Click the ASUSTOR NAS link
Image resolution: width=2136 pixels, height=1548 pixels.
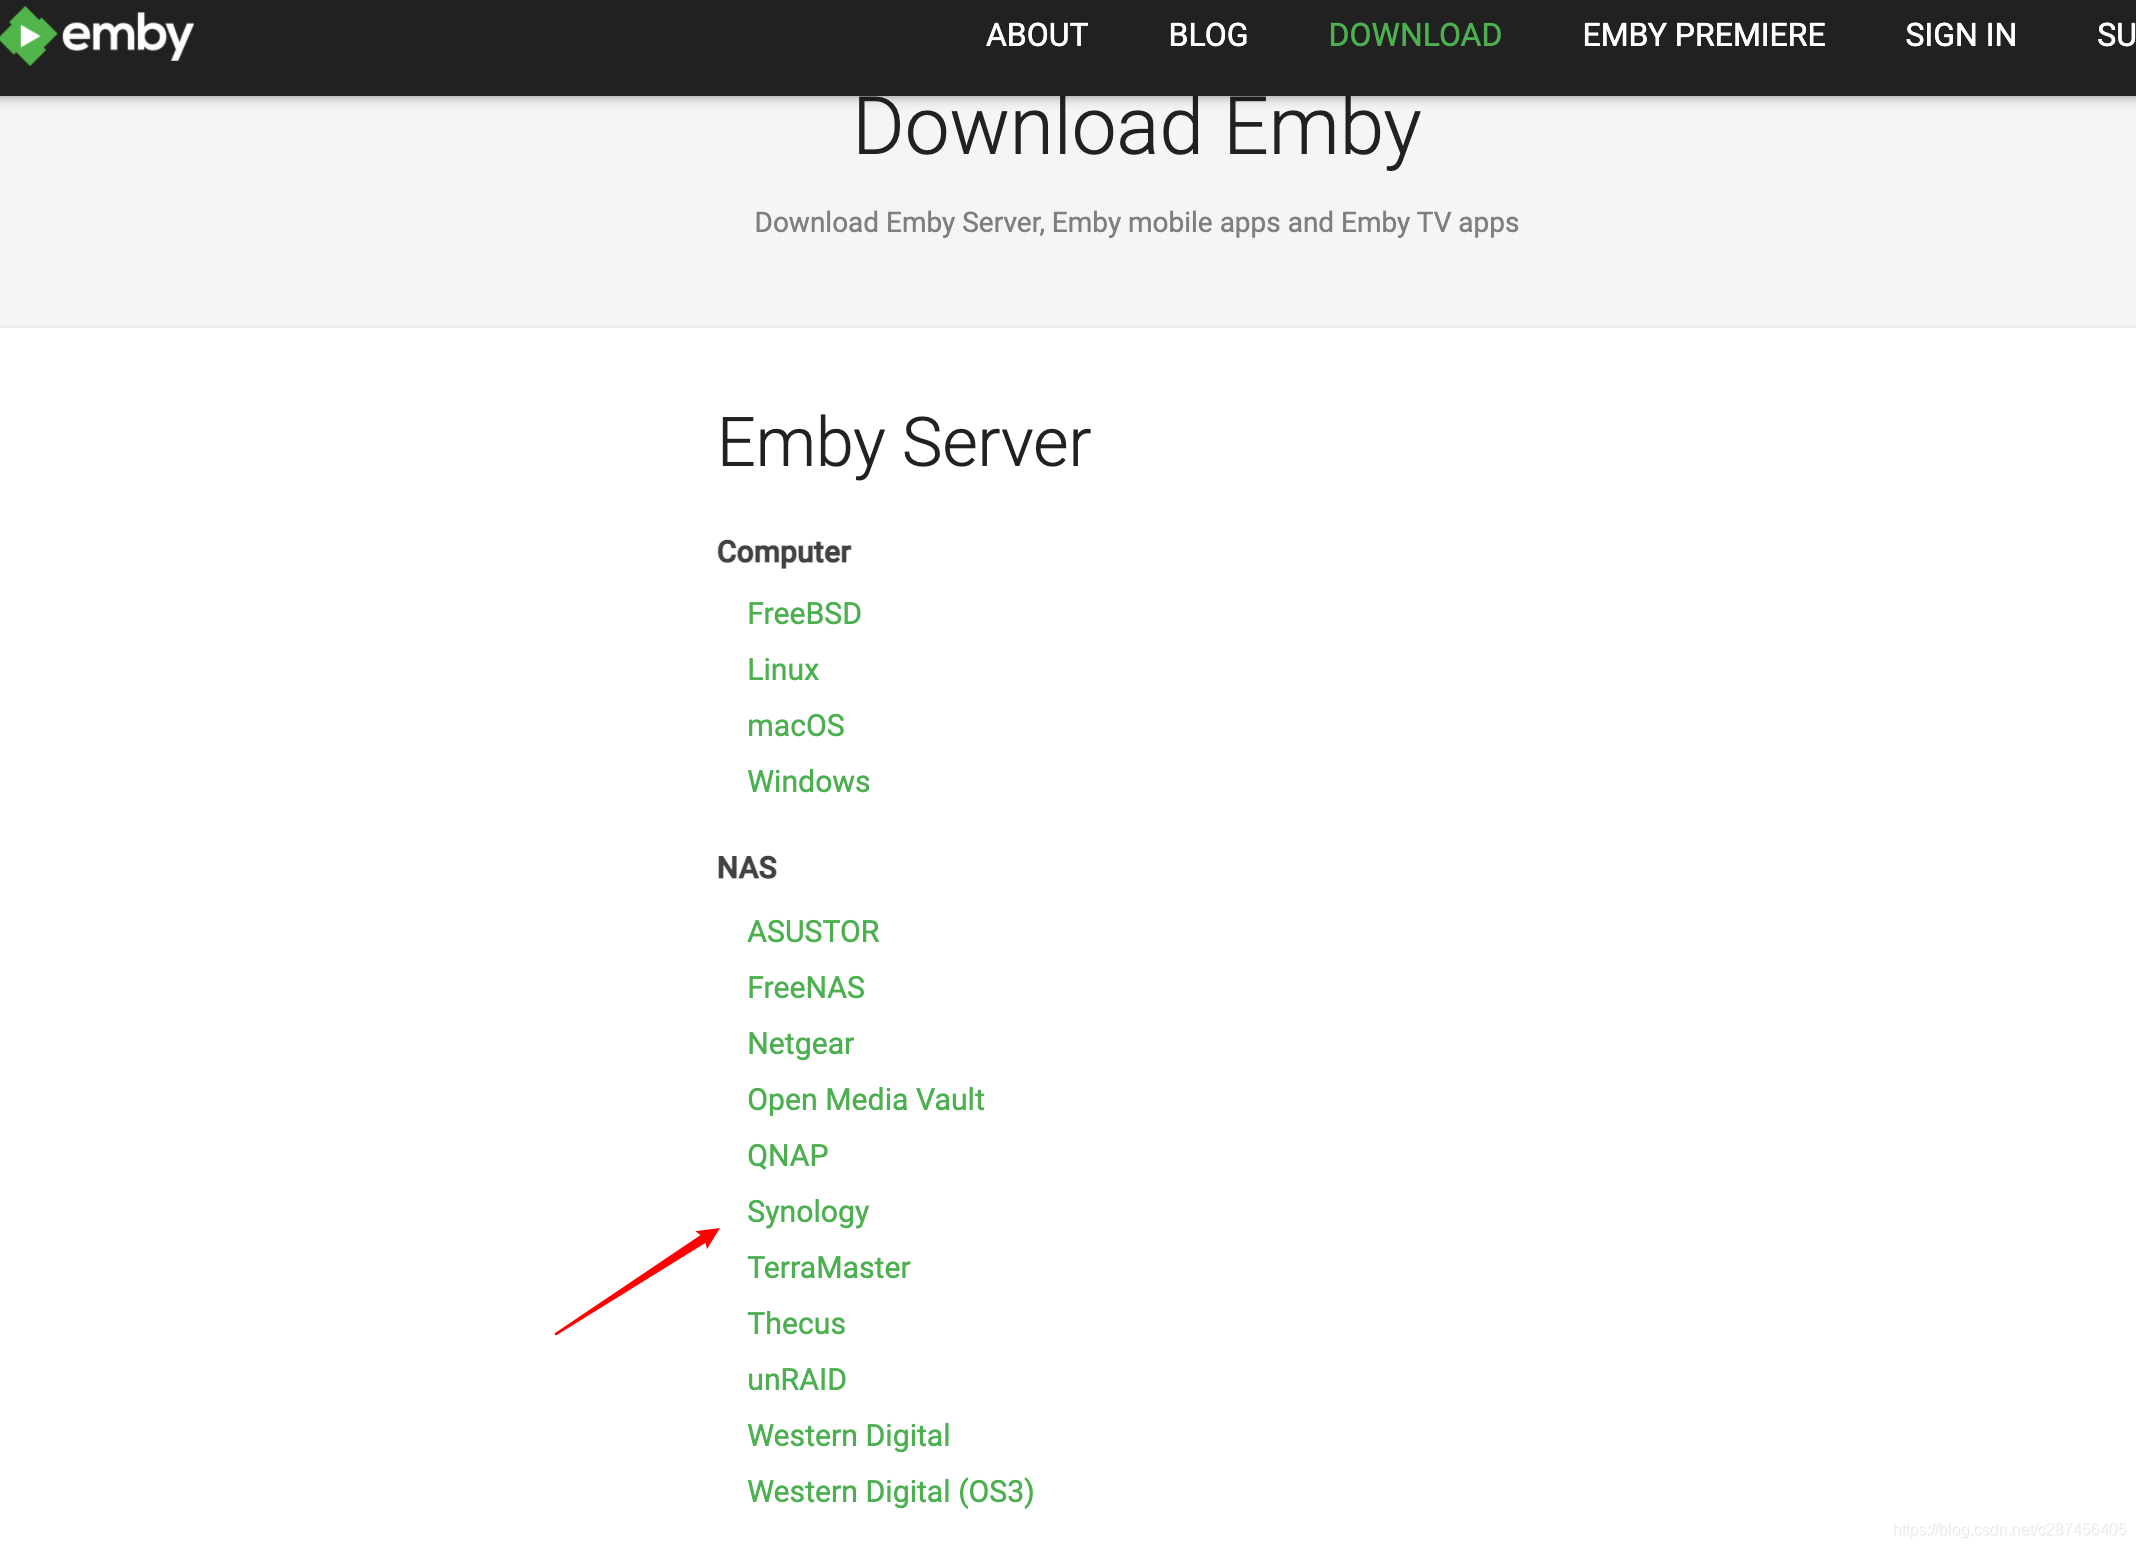tap(813, 931)
